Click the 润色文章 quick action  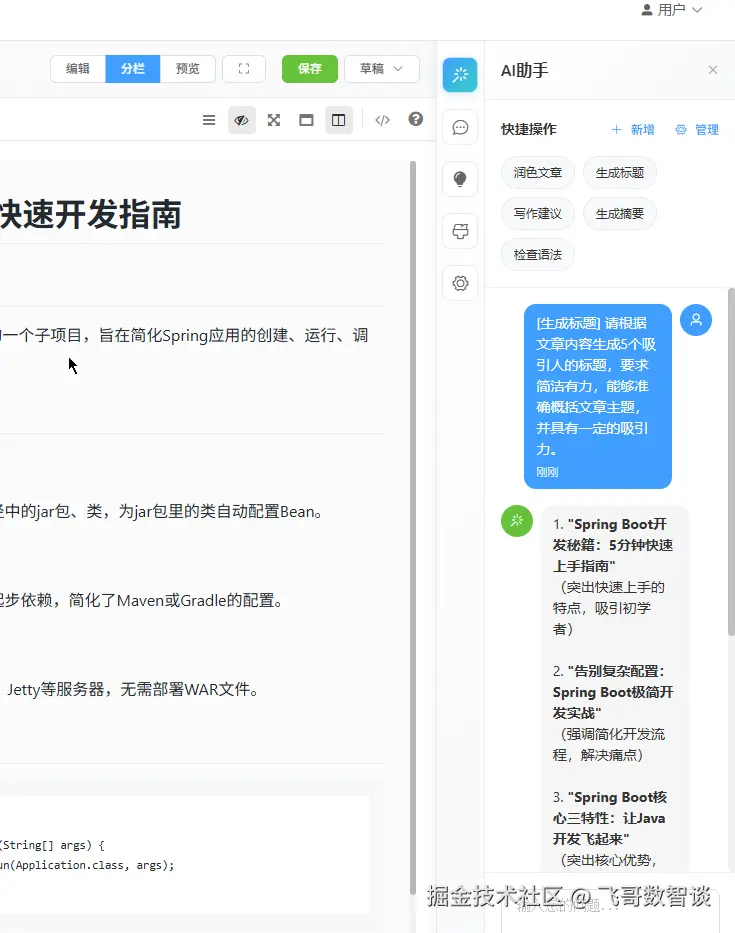click(x=537, y=173)
